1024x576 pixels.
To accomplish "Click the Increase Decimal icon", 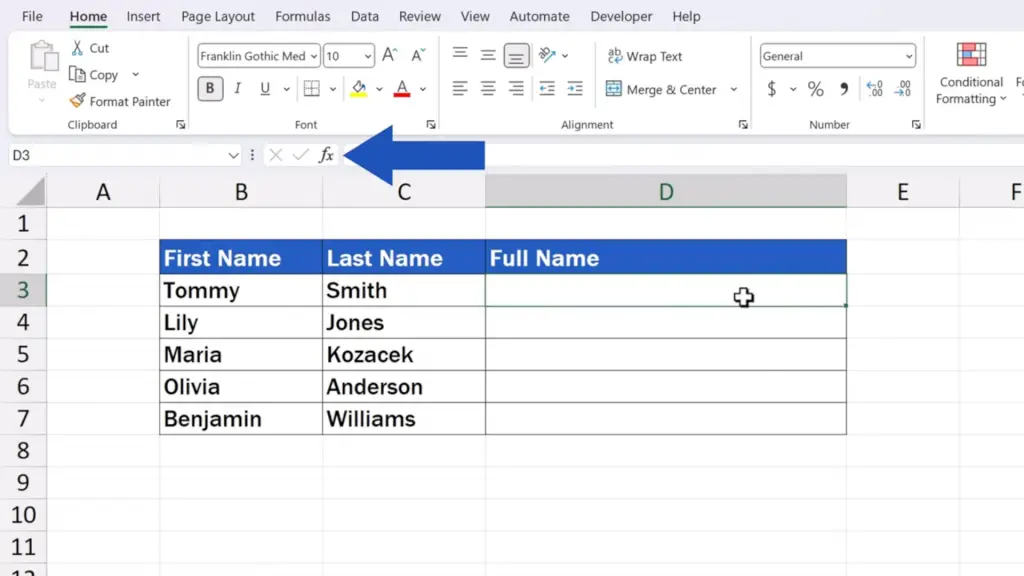I will tap(874, 88).
